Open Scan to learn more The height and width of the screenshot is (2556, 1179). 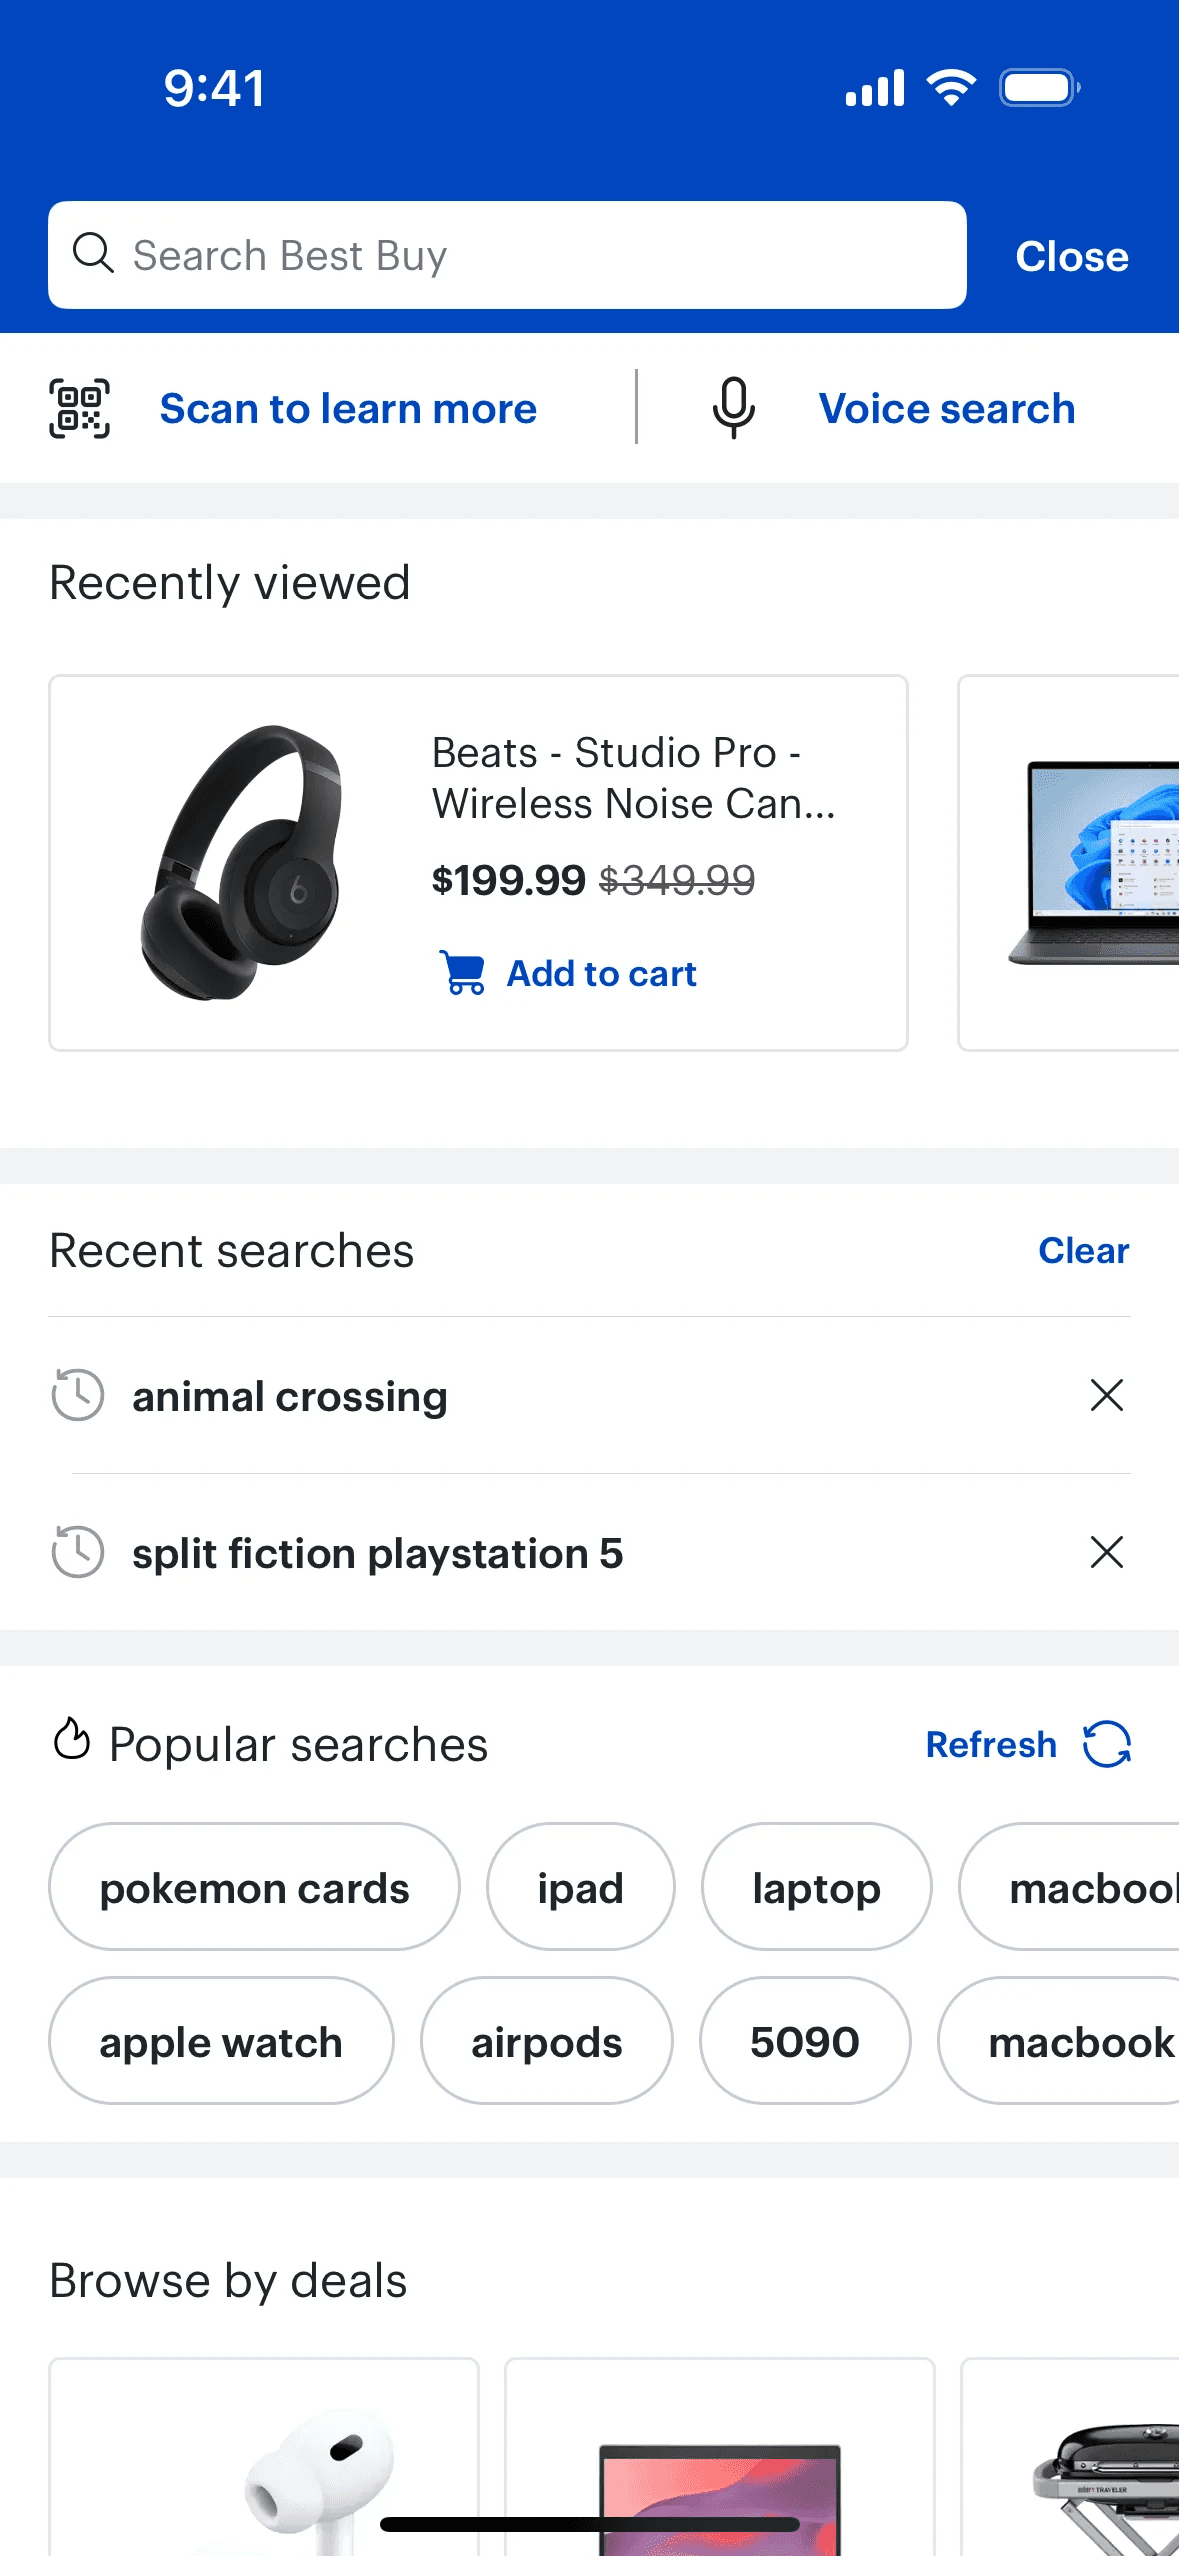pos(348,409)
